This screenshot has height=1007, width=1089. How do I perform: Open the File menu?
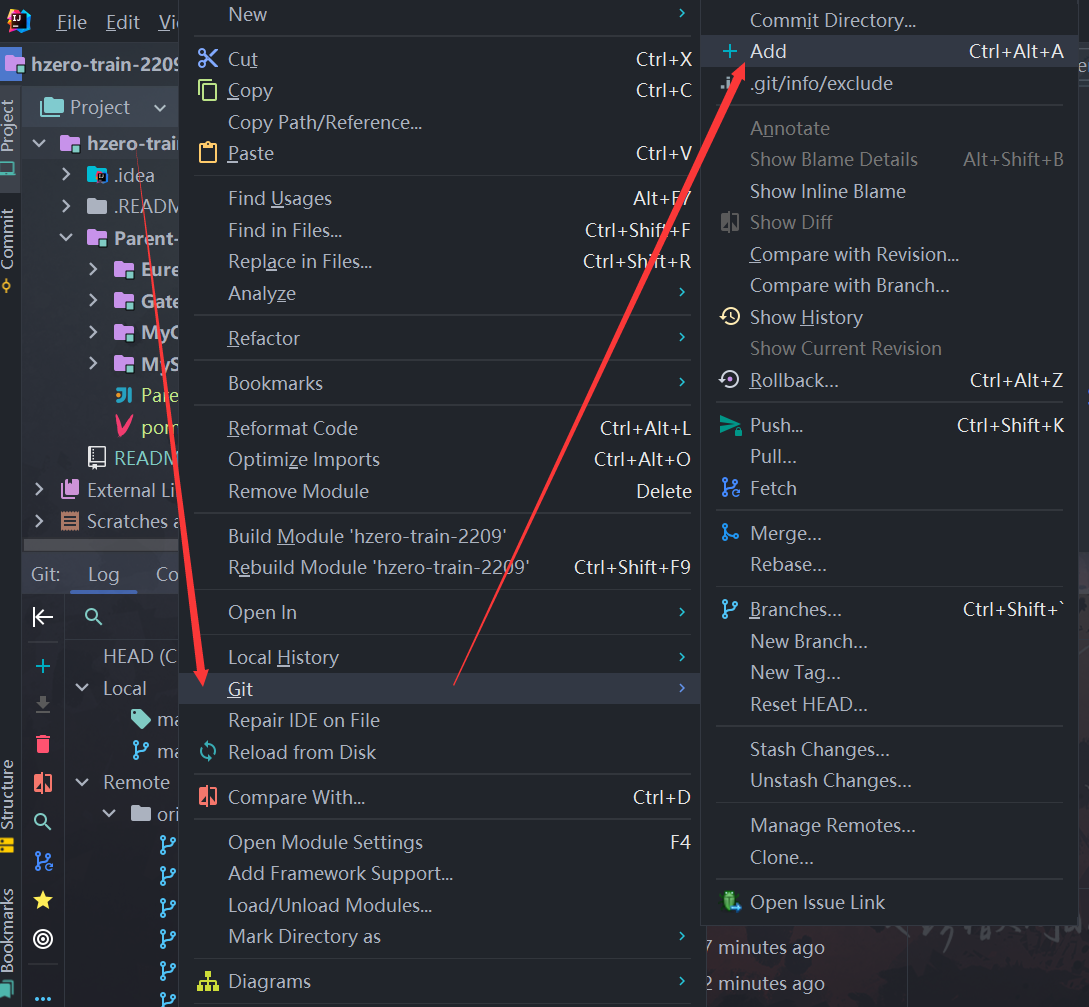(72, 22)
